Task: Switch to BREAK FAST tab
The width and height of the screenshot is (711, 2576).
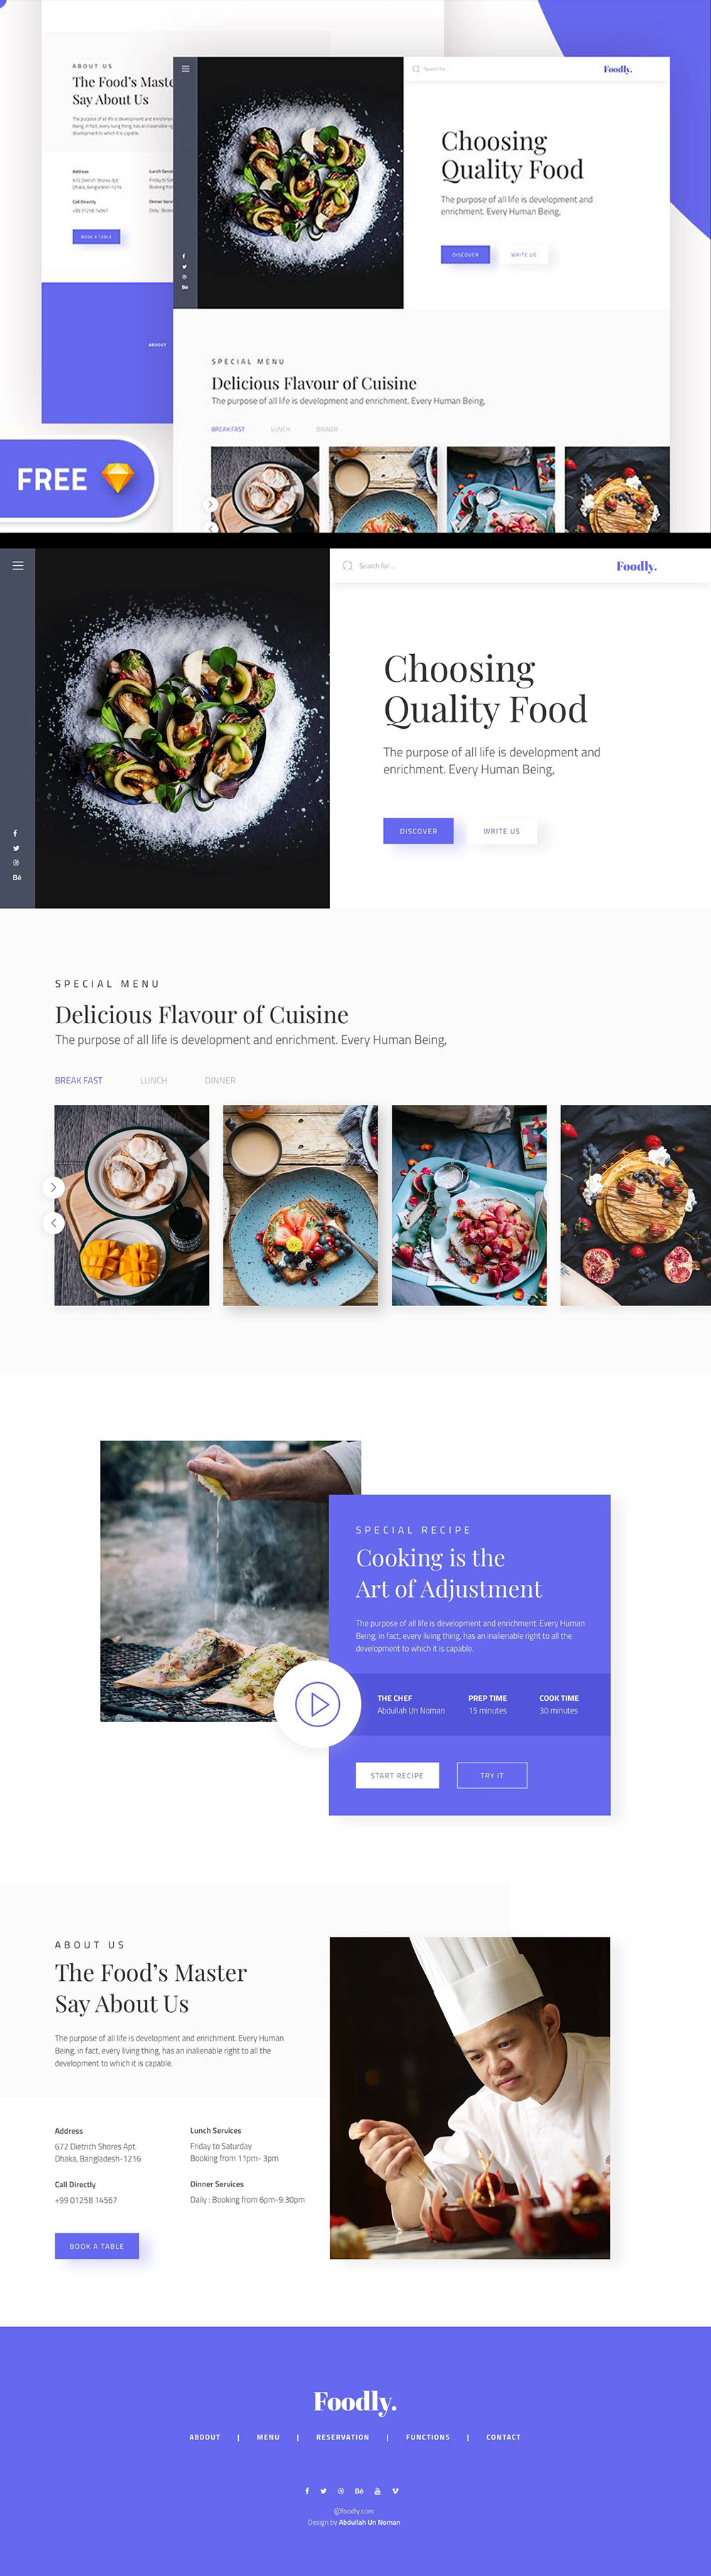Action: [x=79, y=1080]
